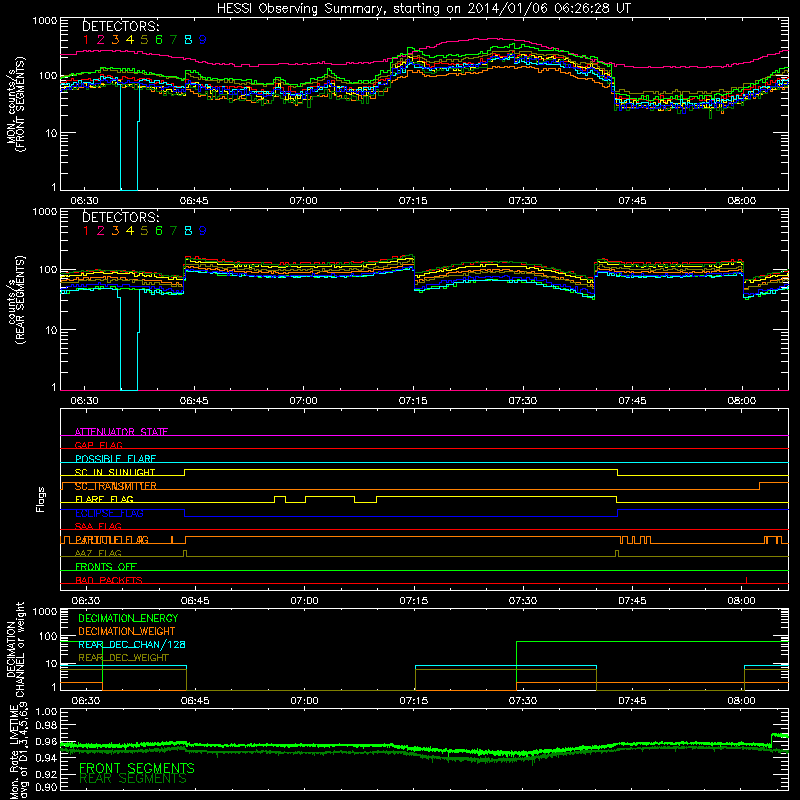Click 07:00 time label under the Flags plot
Screen dimensions: 800x800
[304, 601]
